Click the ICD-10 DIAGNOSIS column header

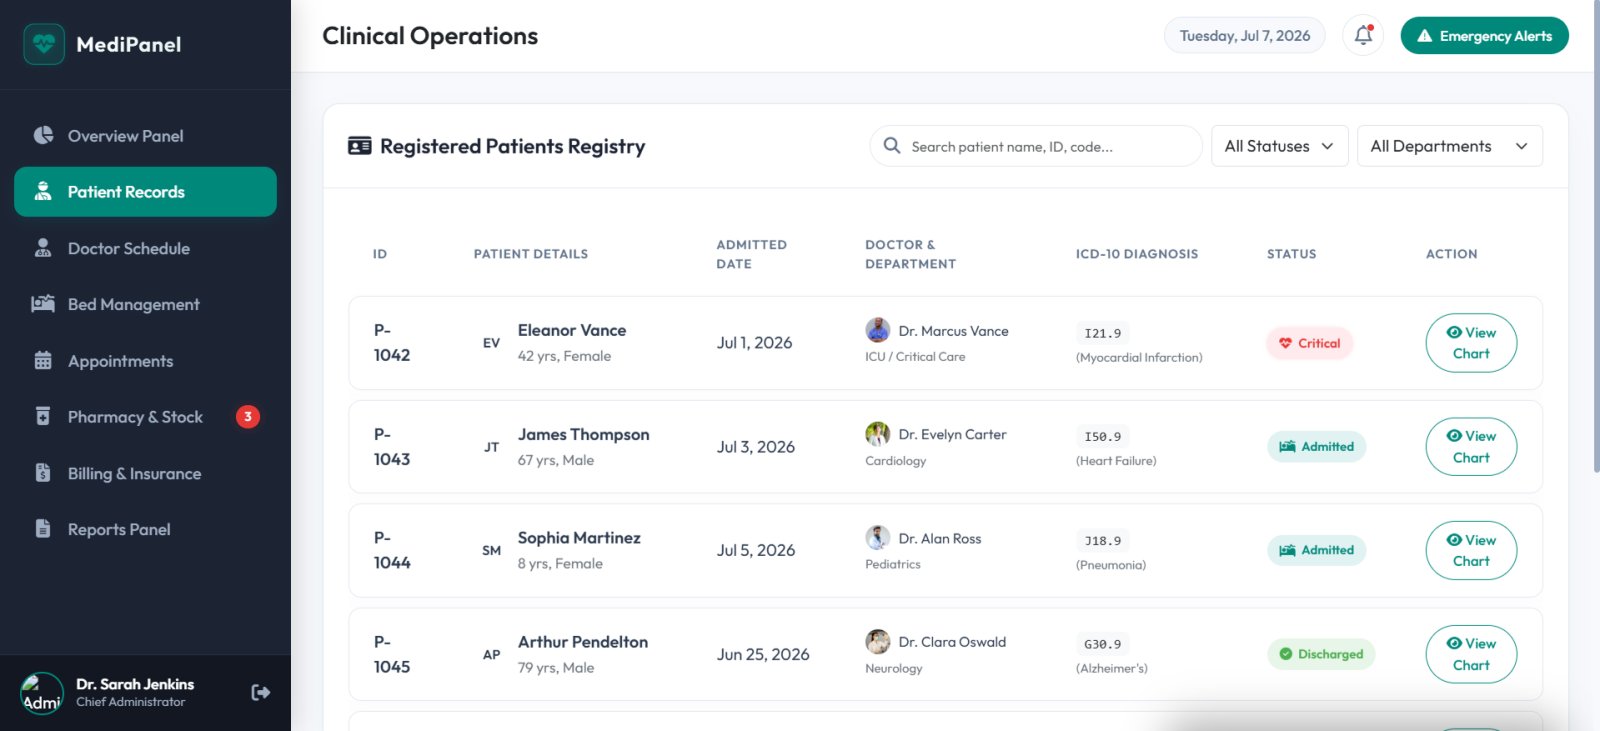tap(1137, 254)
